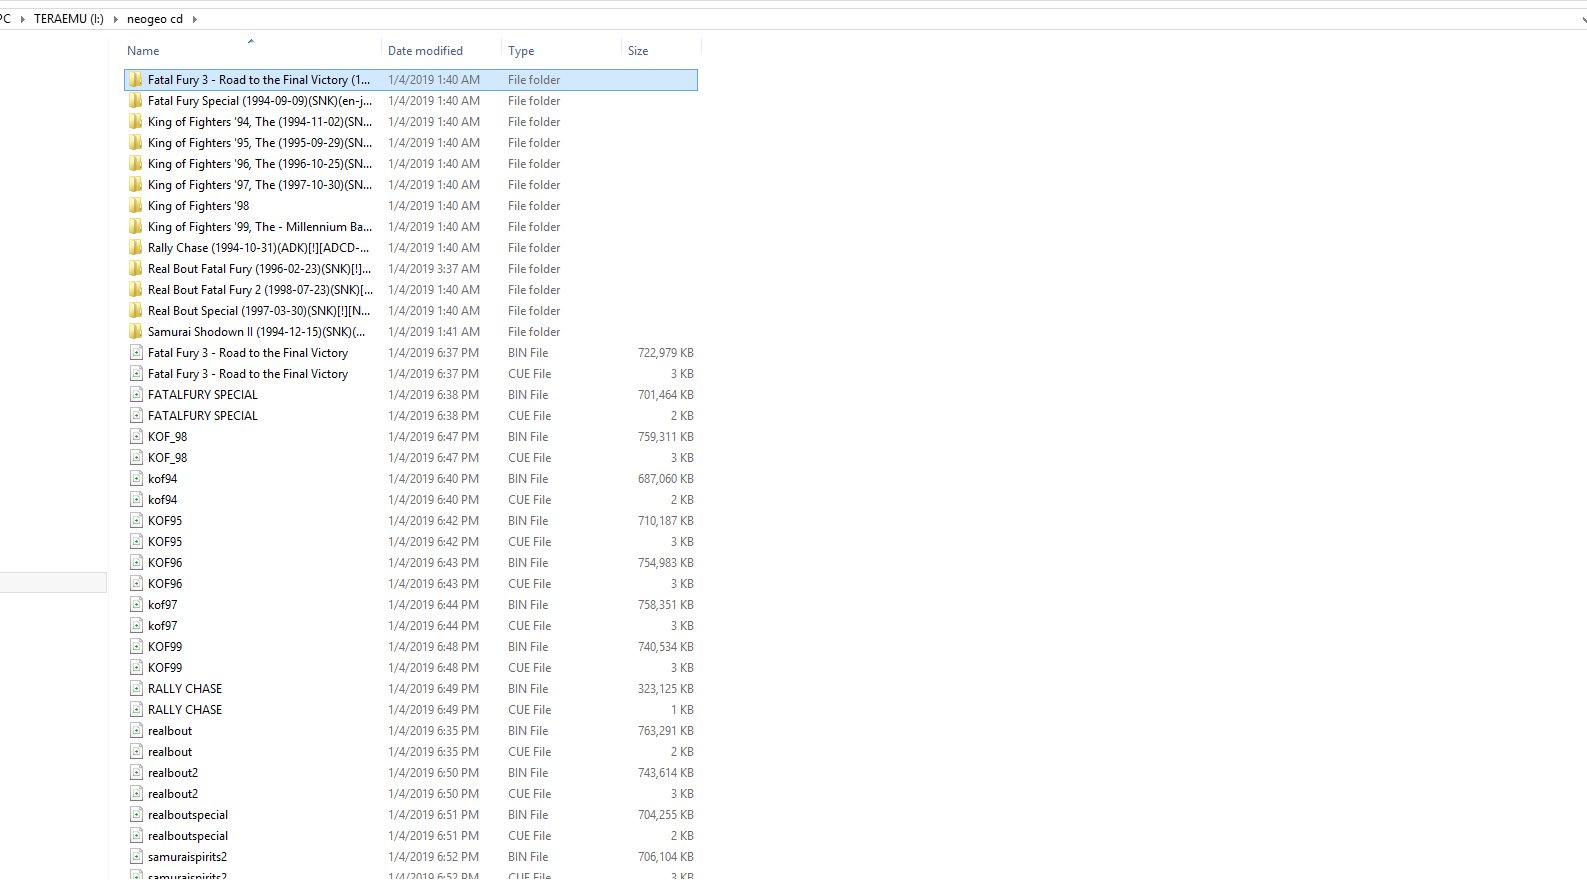Click the Real Bout Fatal Fury (1996) folder icon
This screenshot has width=1587, height=885.
(135, 269)
